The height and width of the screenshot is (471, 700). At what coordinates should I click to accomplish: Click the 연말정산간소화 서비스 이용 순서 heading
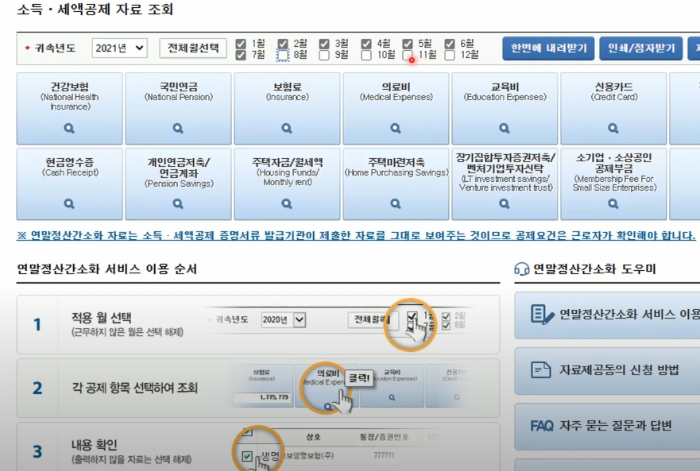(x=107, y=269)
